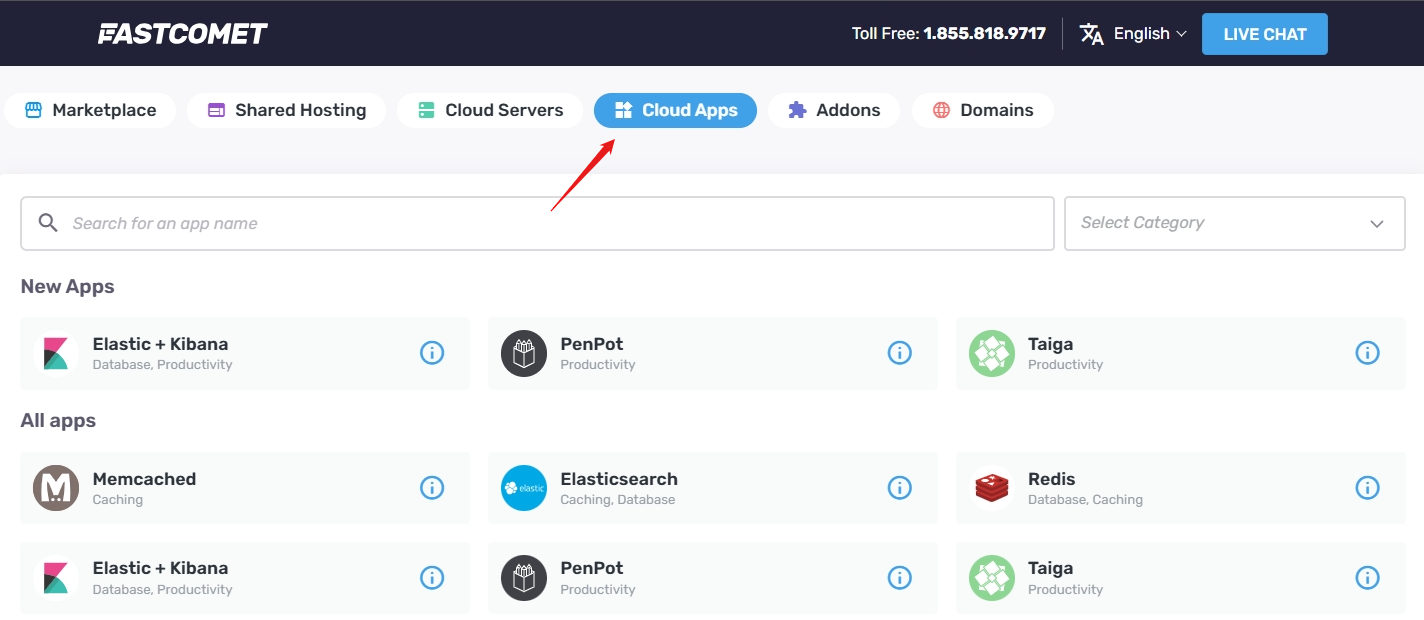The image size is (1424, 620).
Task: Show info for Memcached
Action: (432, 488)
